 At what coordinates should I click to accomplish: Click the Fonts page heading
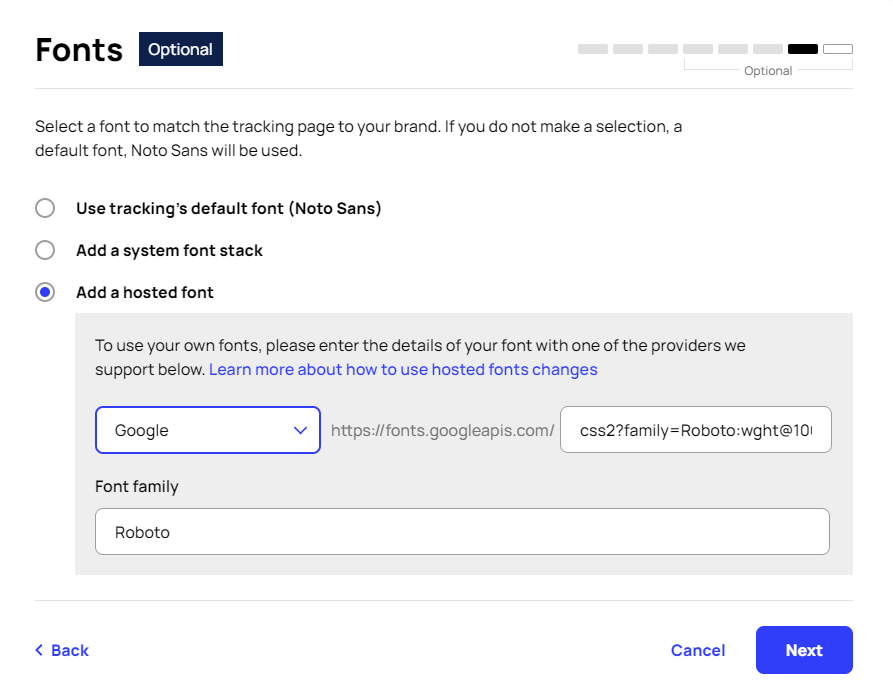pos(79,49)
